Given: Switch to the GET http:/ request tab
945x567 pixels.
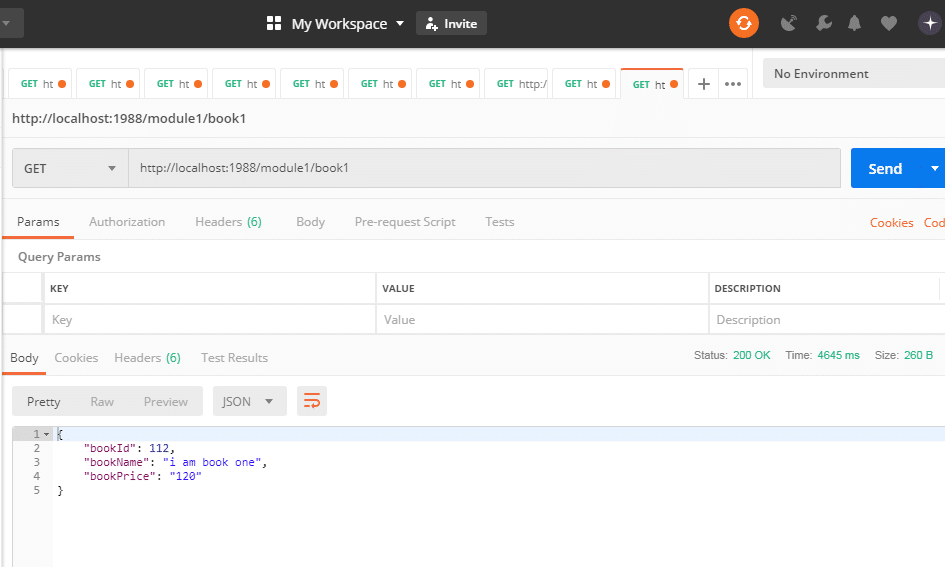Looking at the screenshot, I should tap(516, 84).
